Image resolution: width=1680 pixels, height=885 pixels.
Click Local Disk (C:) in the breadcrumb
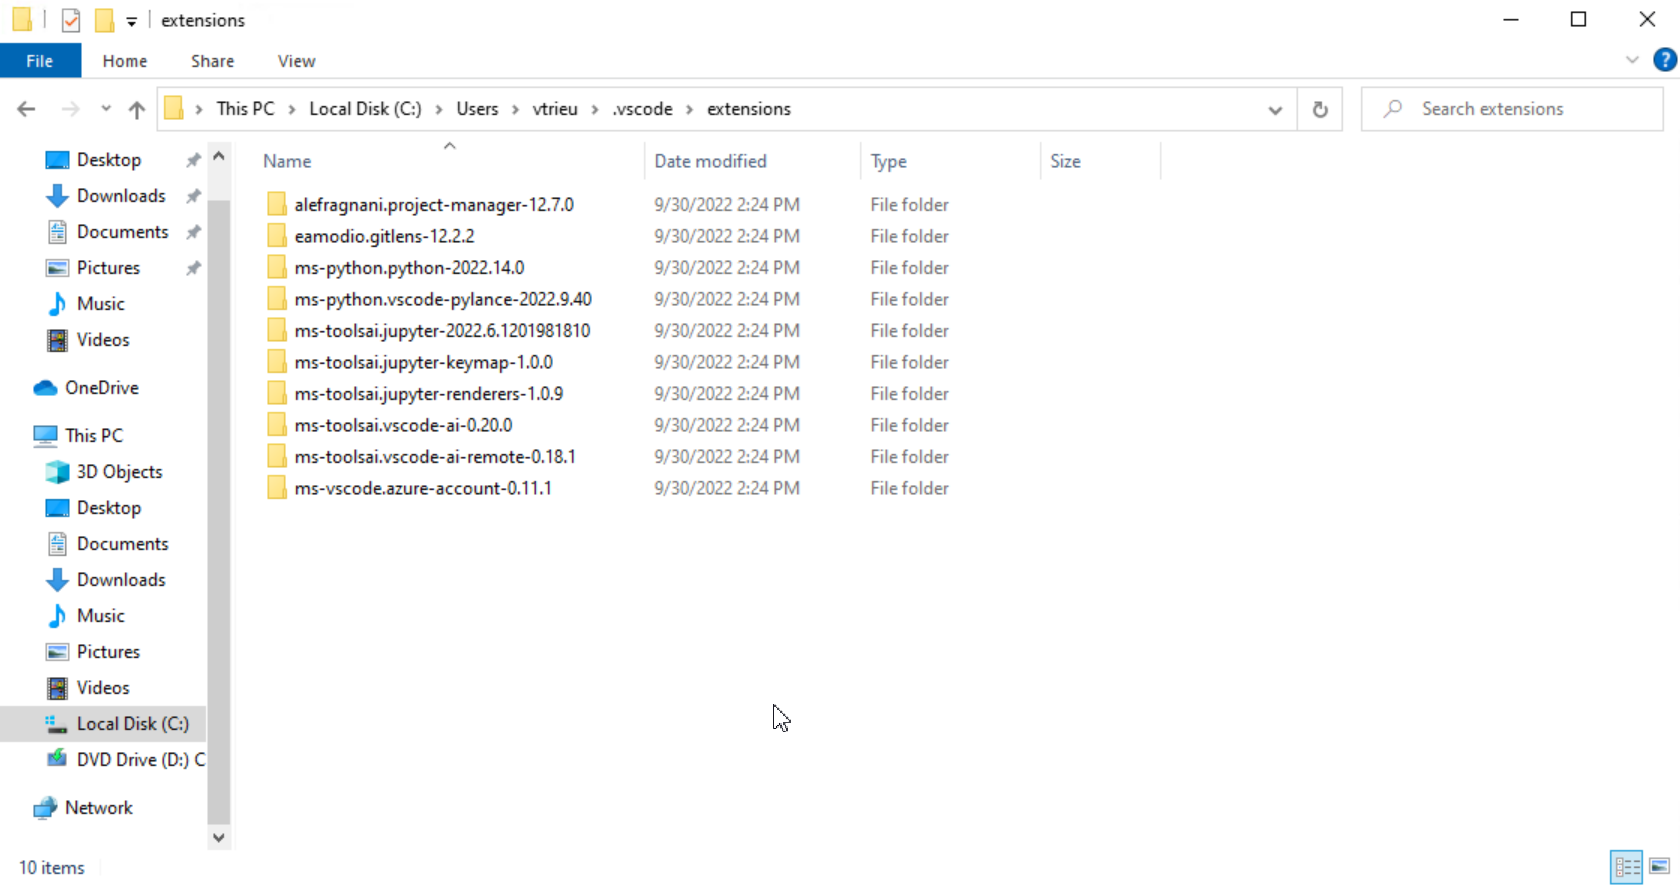point(365,109)
